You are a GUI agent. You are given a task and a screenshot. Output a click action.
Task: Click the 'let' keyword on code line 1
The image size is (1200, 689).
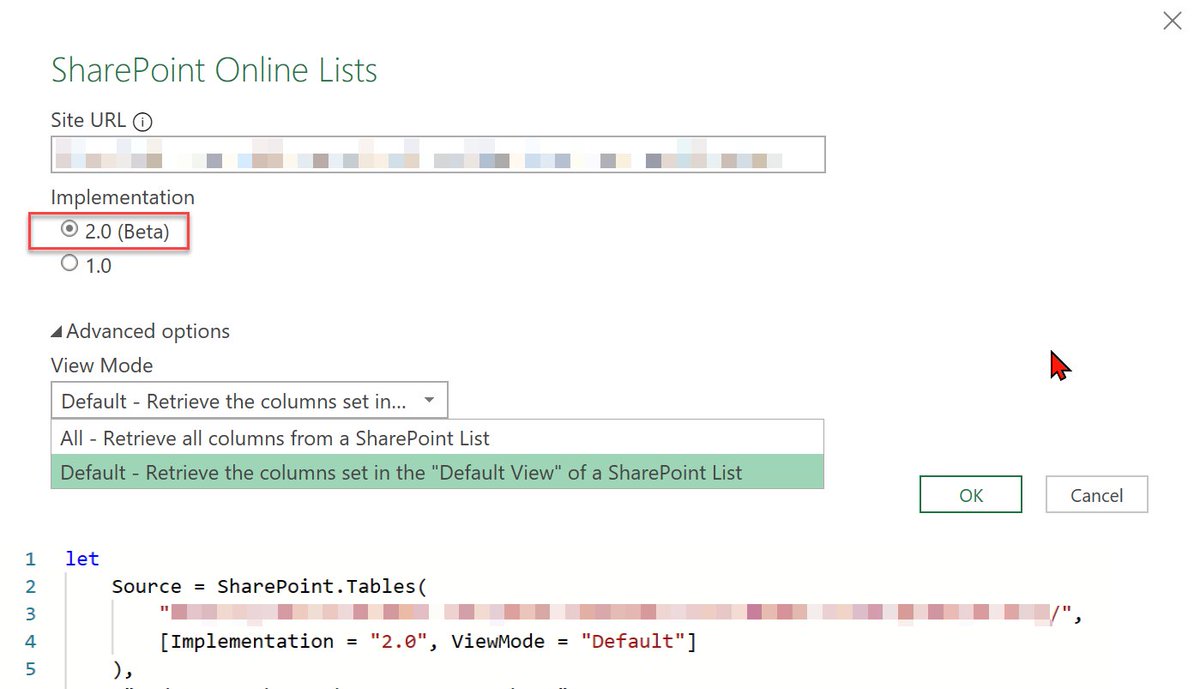(82, 559)
